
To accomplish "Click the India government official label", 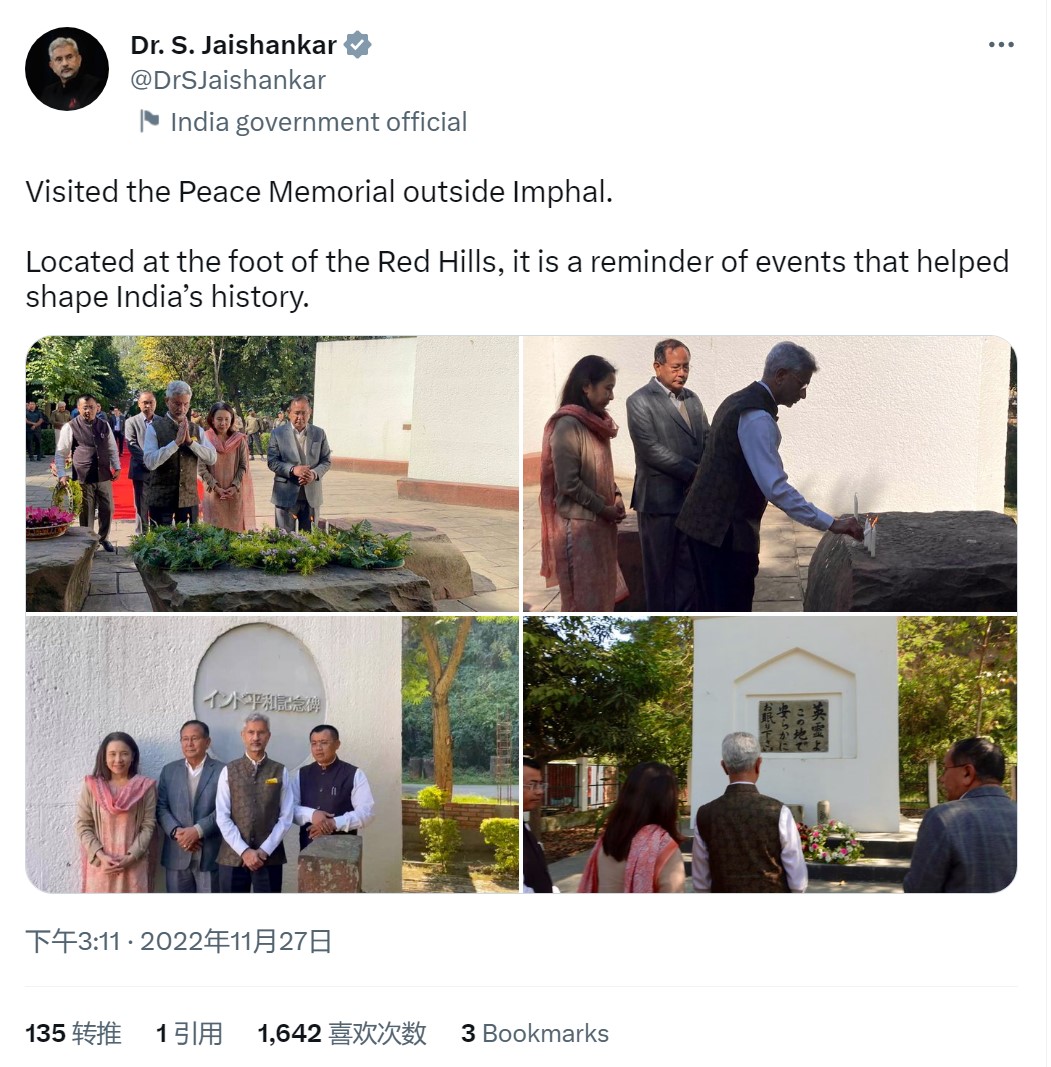I will [x=319, y=122].
